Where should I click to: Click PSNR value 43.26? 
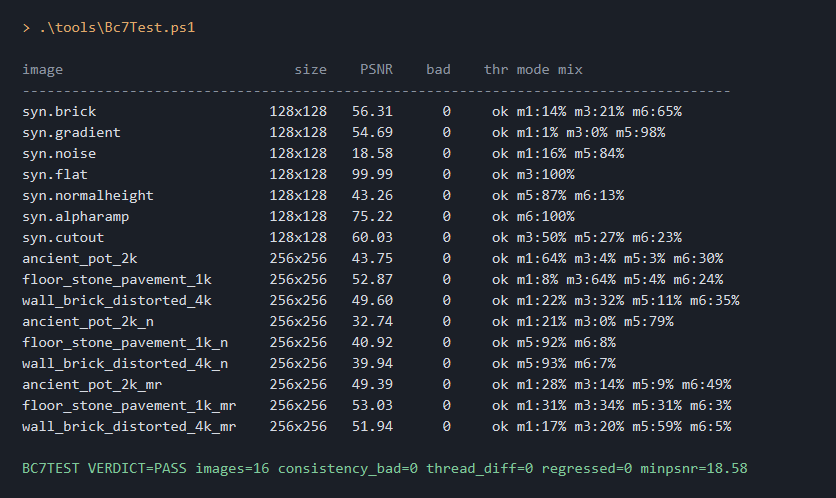point(372,196)
